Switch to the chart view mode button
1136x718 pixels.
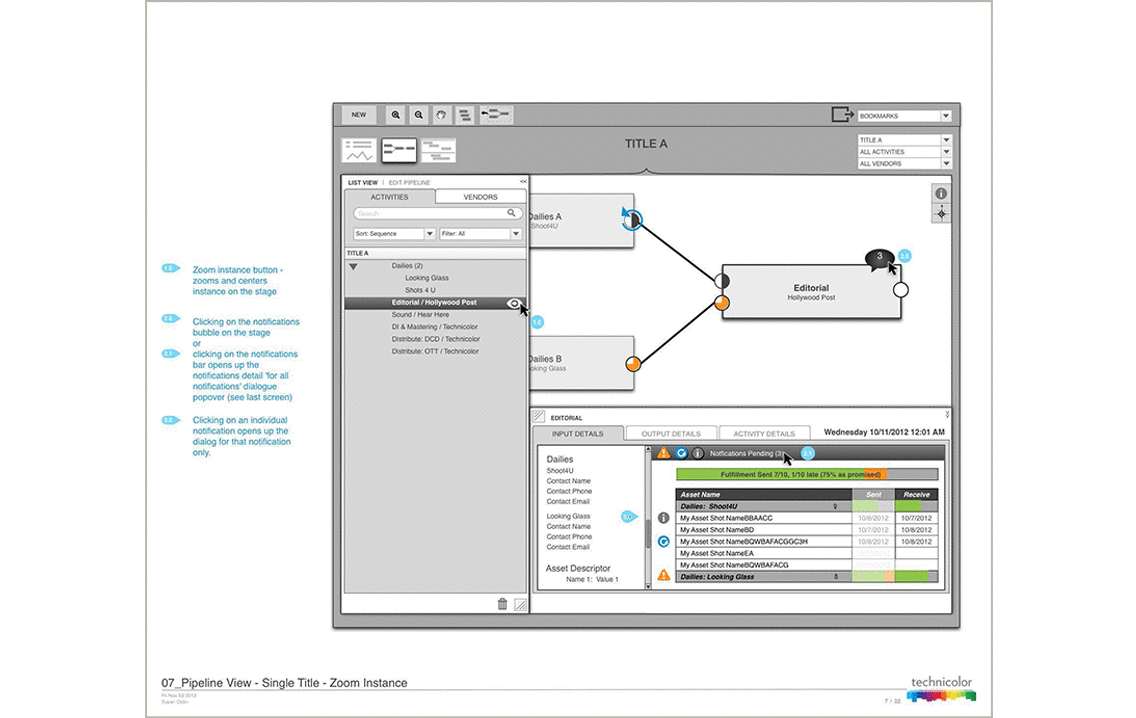[x=360, y=150]
